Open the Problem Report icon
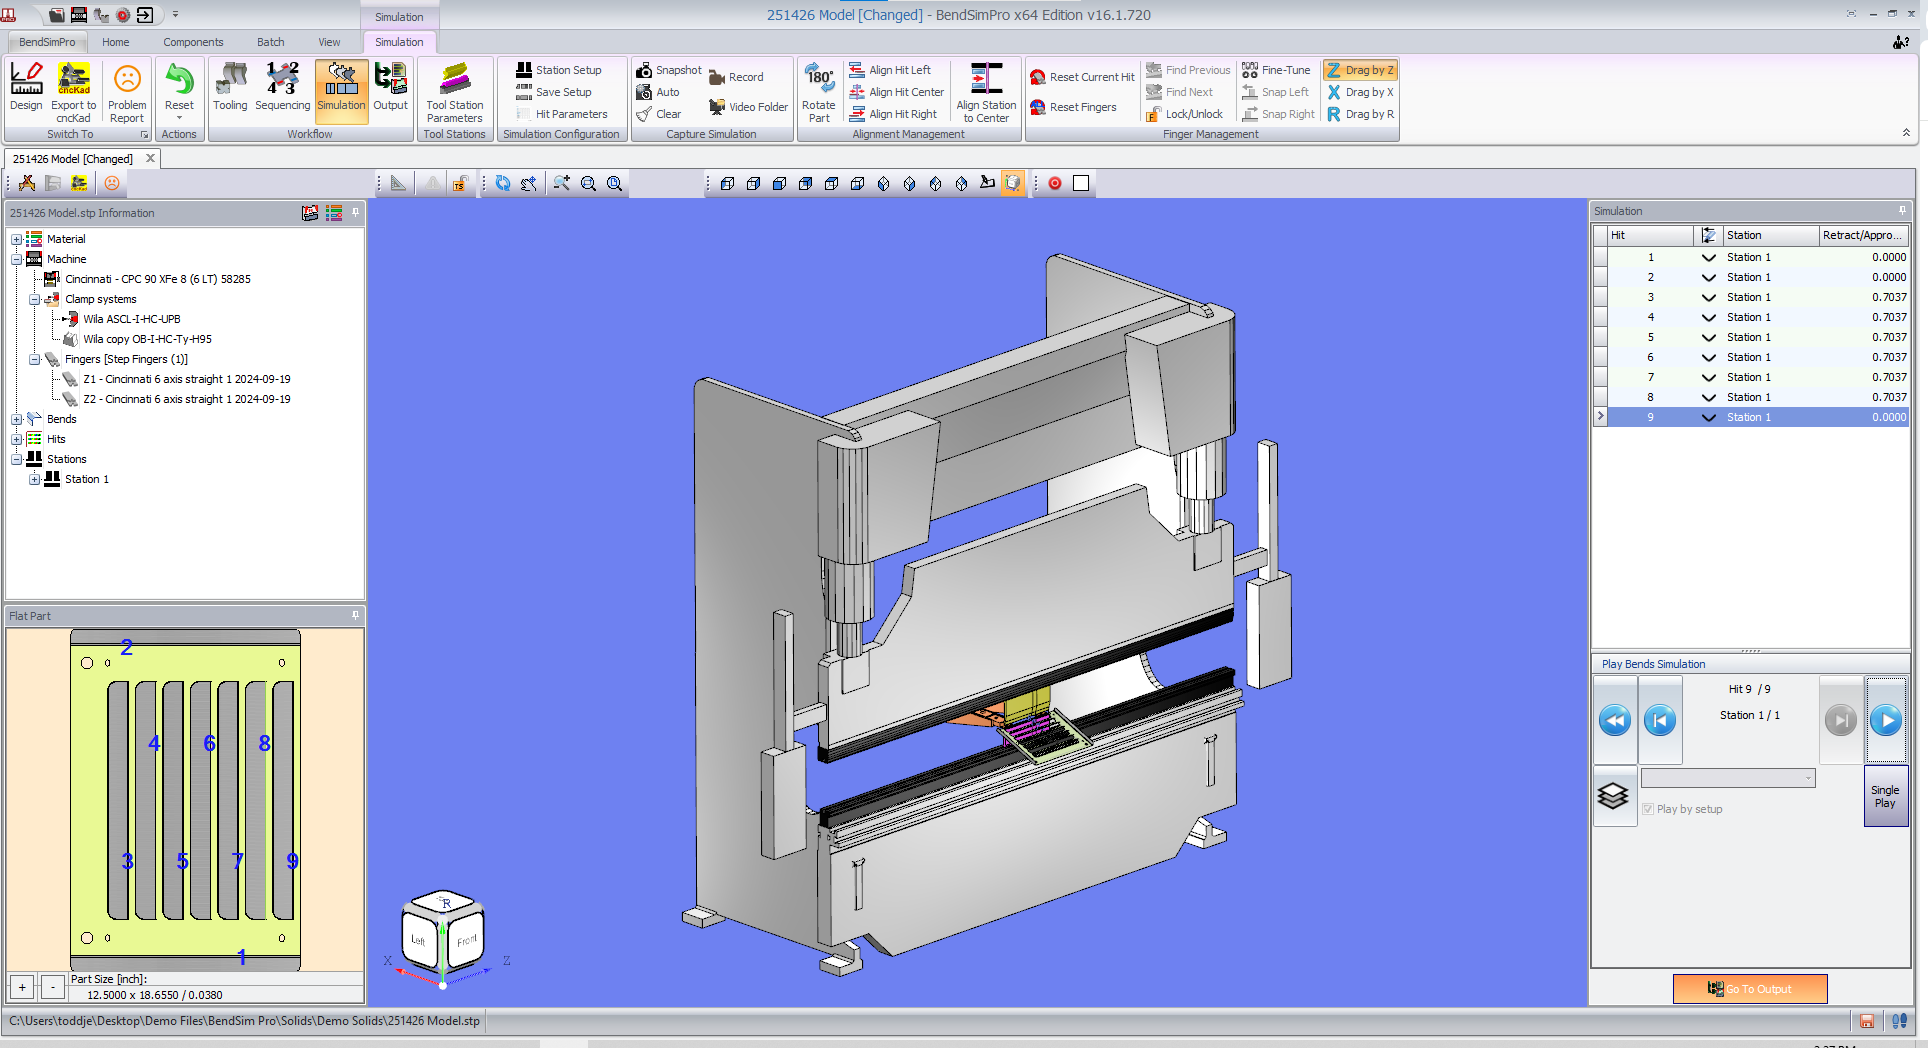Screen dimensions: 1928x1048 (x=127, y=92)
